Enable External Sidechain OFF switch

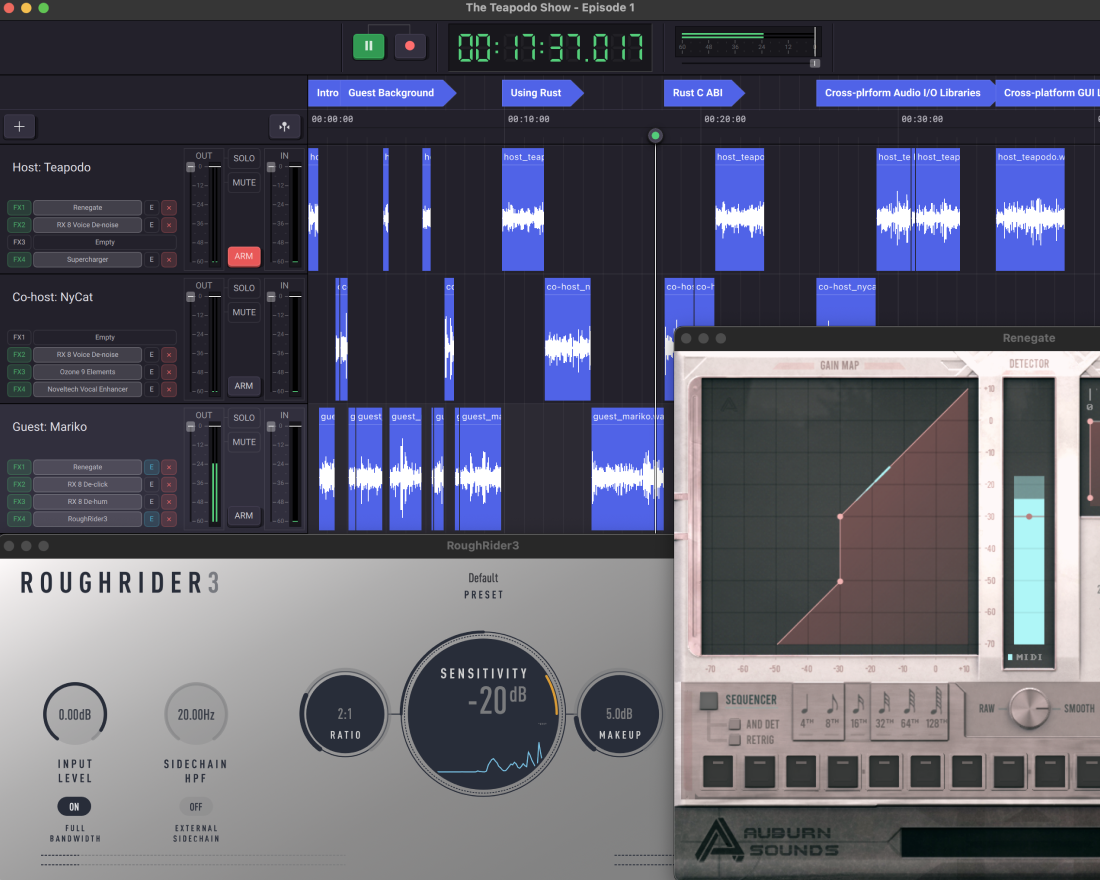tap(195, 807)
